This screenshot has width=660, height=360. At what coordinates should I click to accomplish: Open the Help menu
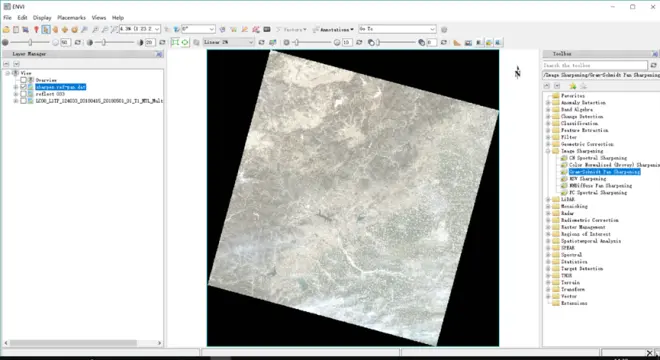click(118, 18)
